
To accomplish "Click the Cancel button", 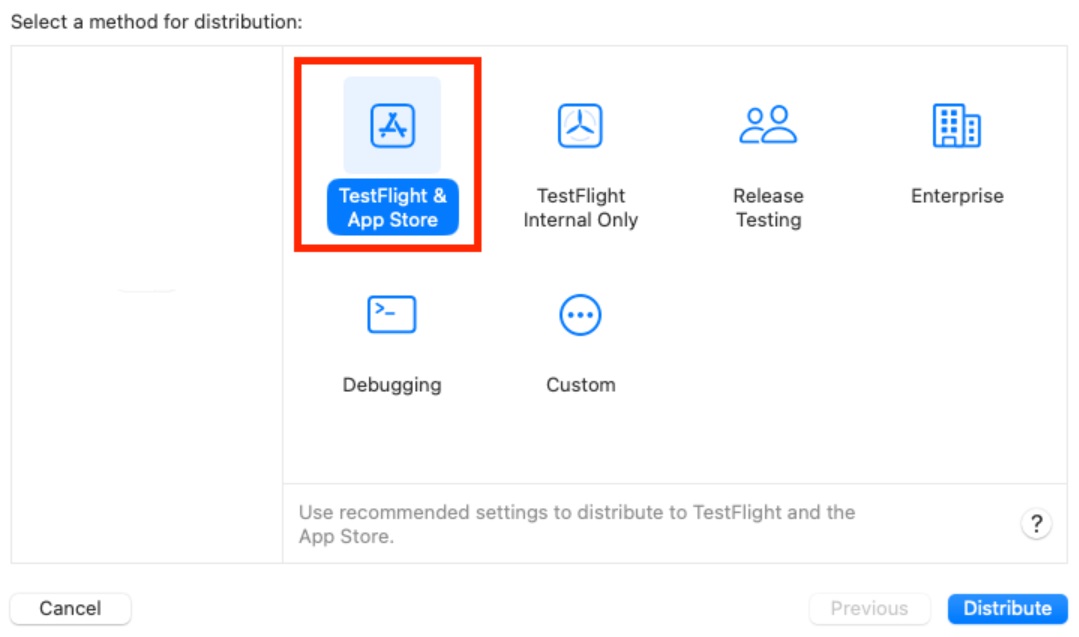I will point(70,608).
